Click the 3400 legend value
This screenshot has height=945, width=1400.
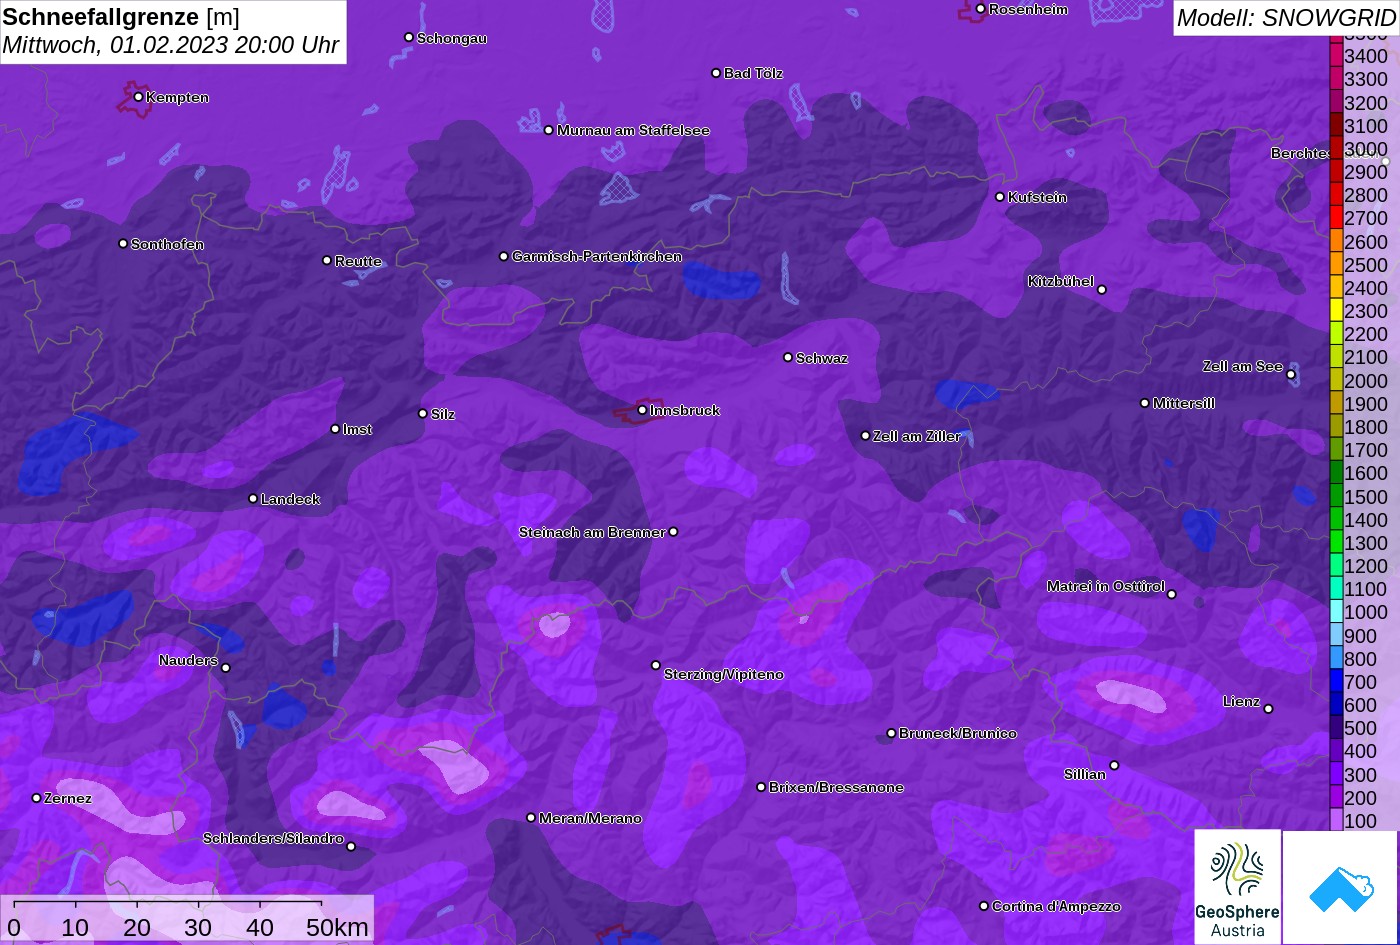[x=1366, y=57]
